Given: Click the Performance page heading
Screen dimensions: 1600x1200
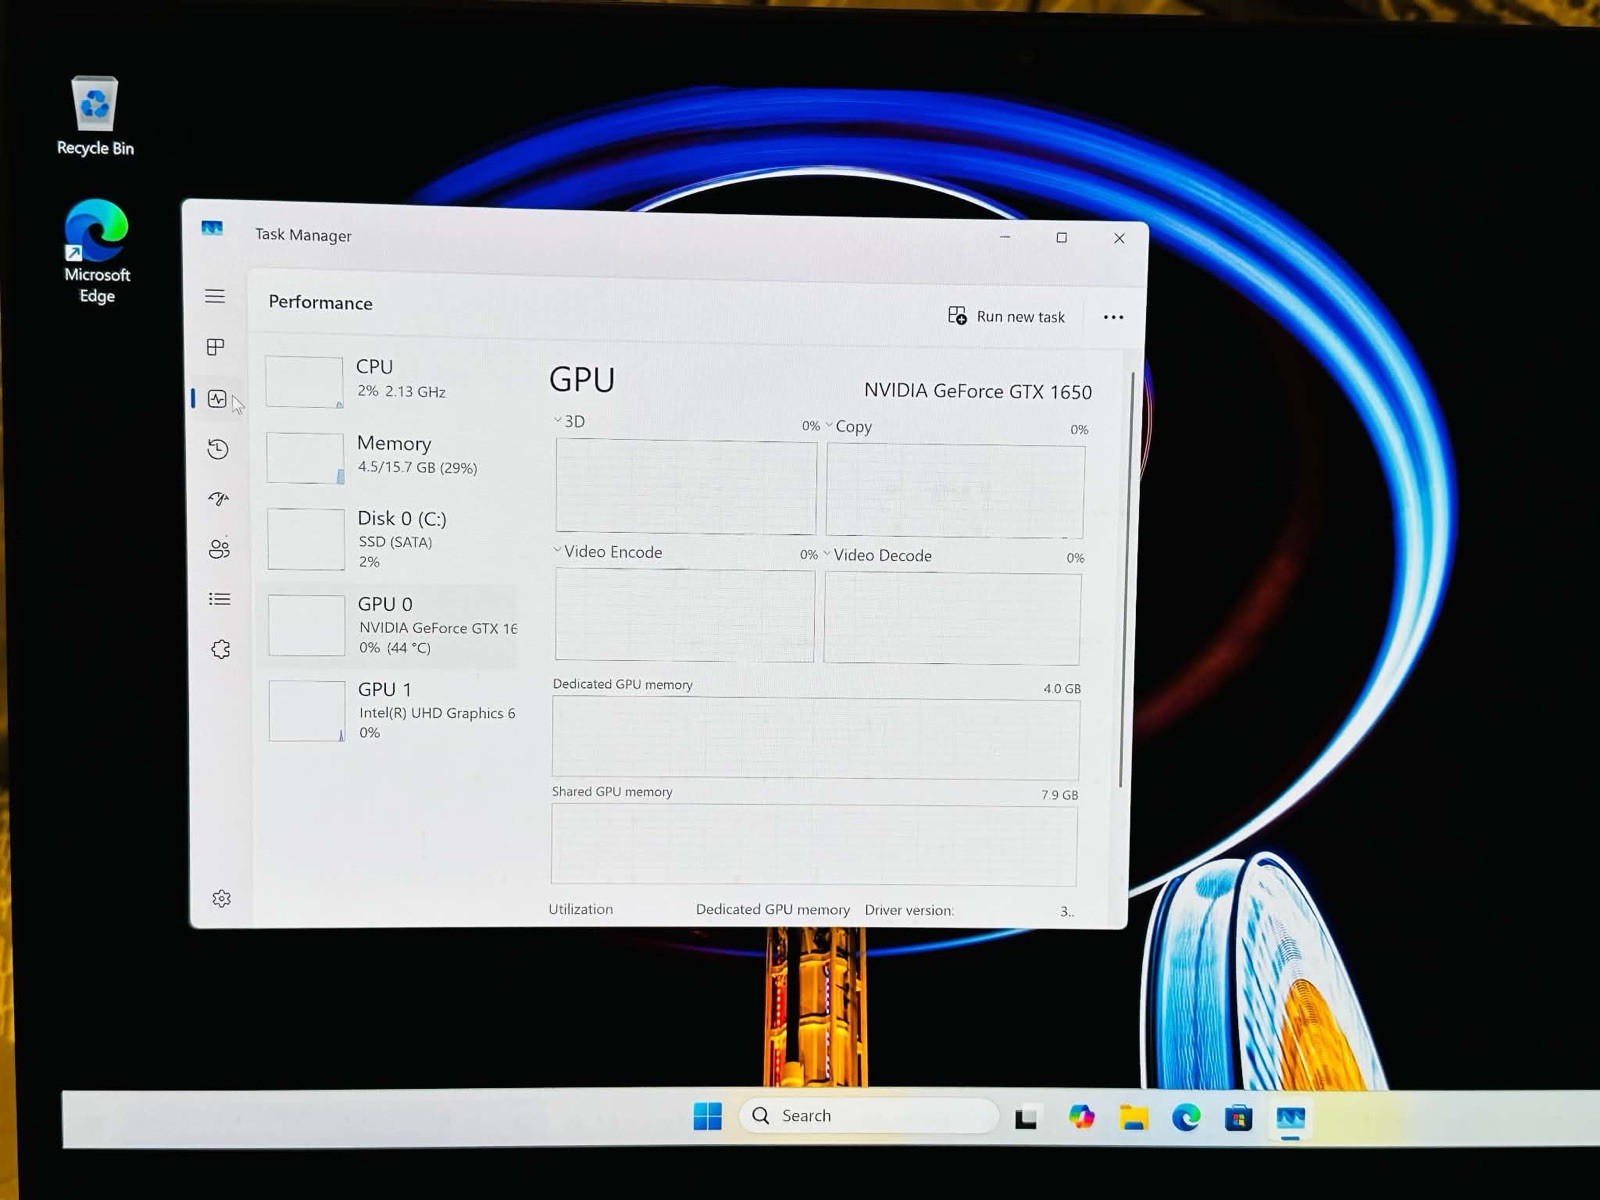Looking at the screenshot, I should [321, 302].
